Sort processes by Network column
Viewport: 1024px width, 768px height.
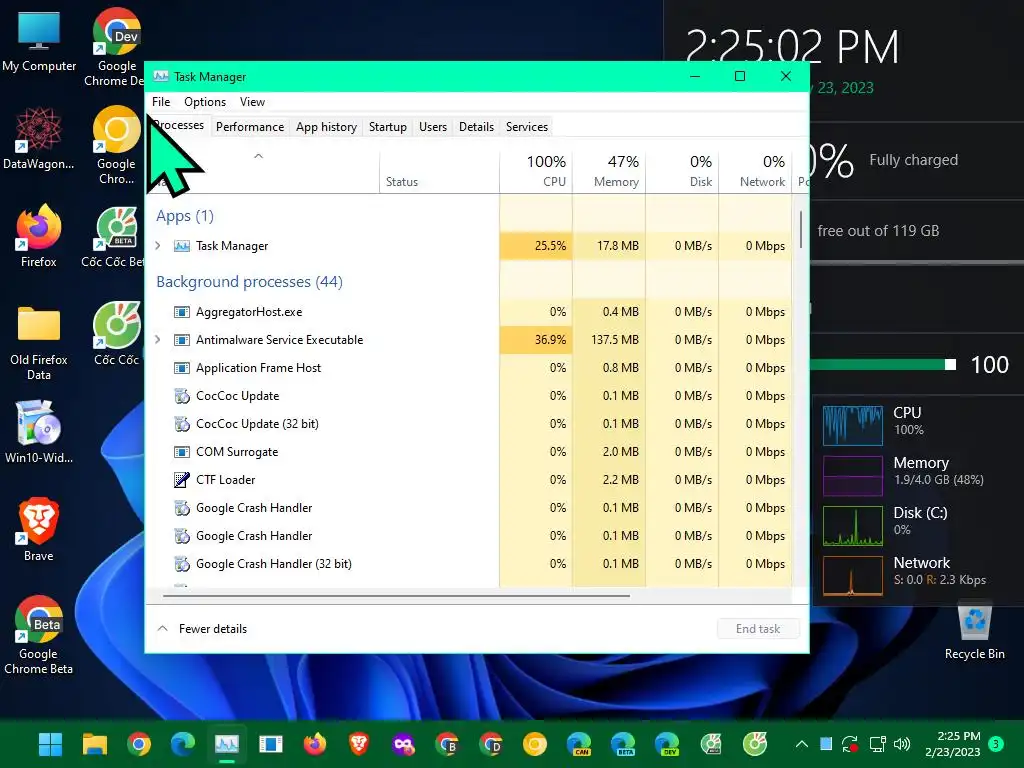click(x=756, y=172)
